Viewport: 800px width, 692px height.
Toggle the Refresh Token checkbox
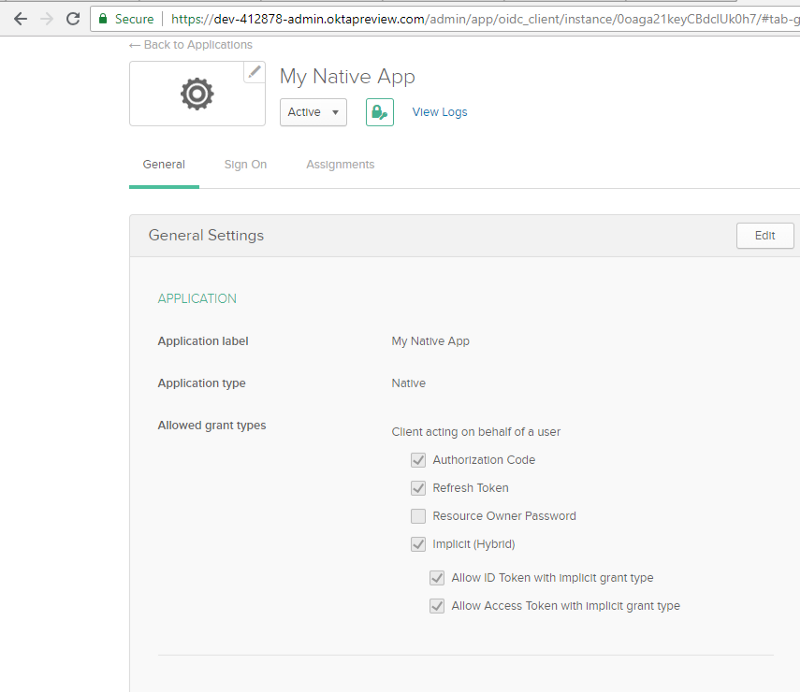click(418, 488)
